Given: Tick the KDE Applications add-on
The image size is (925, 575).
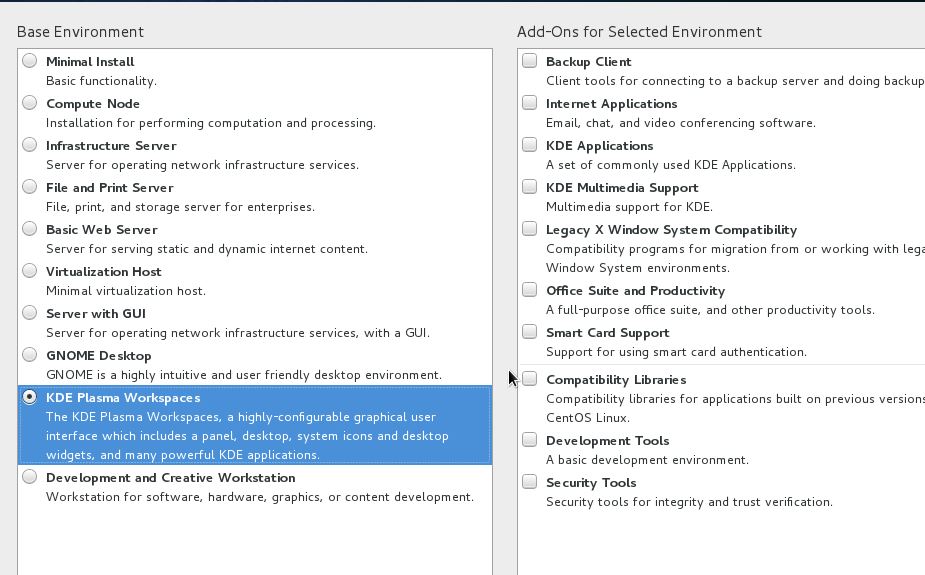Looking at the screenshot, I should 529,145.
